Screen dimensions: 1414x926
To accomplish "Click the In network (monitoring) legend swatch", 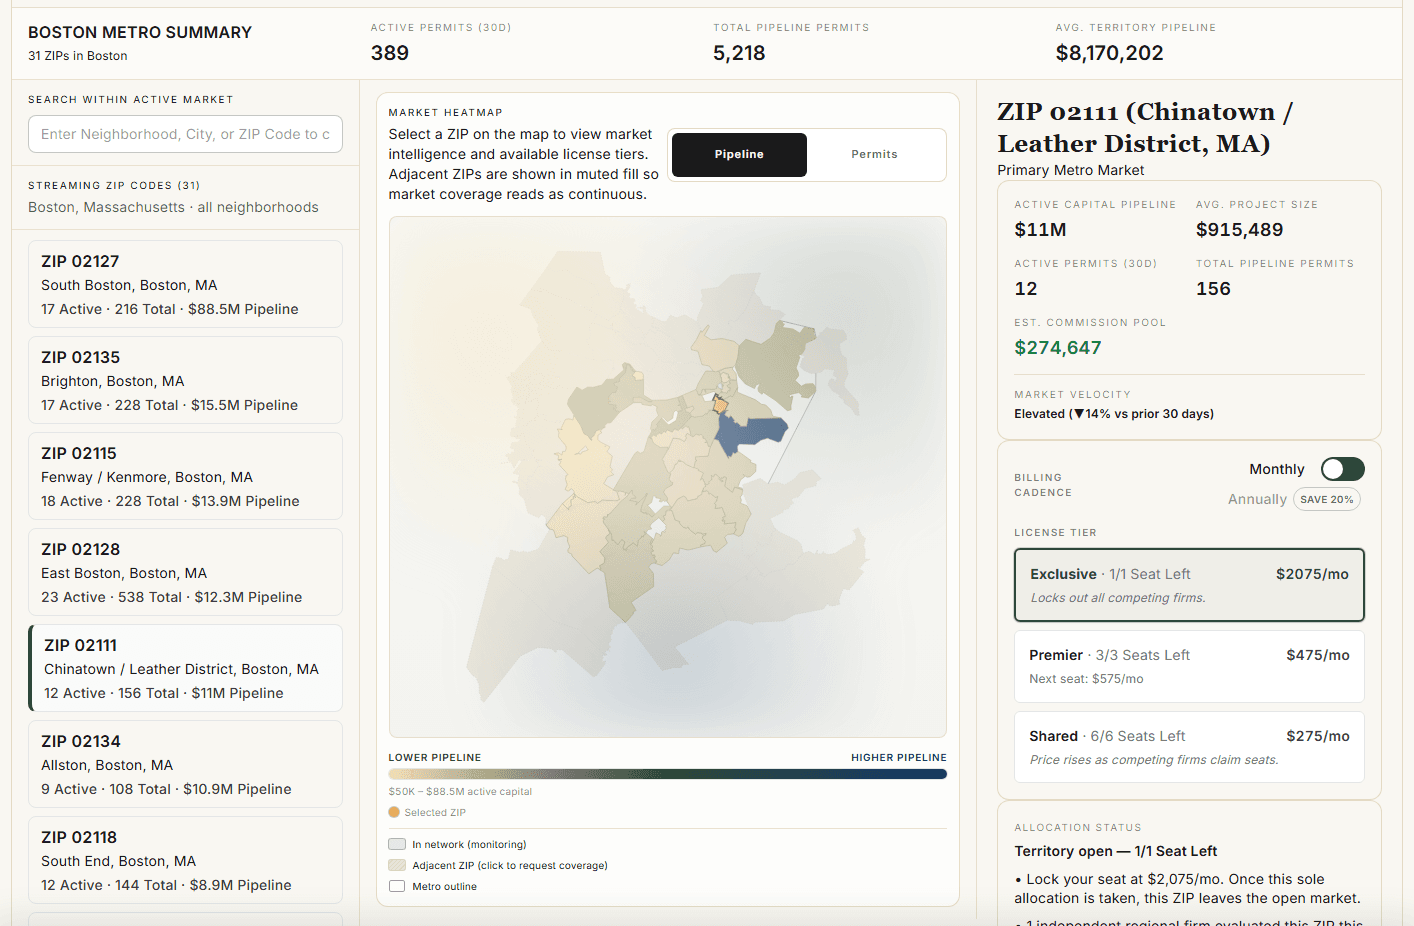I will pos(397,844).
